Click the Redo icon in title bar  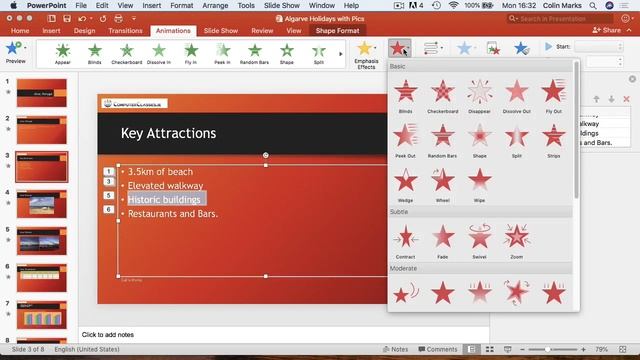pyautogui.click(x=103, y=19)
